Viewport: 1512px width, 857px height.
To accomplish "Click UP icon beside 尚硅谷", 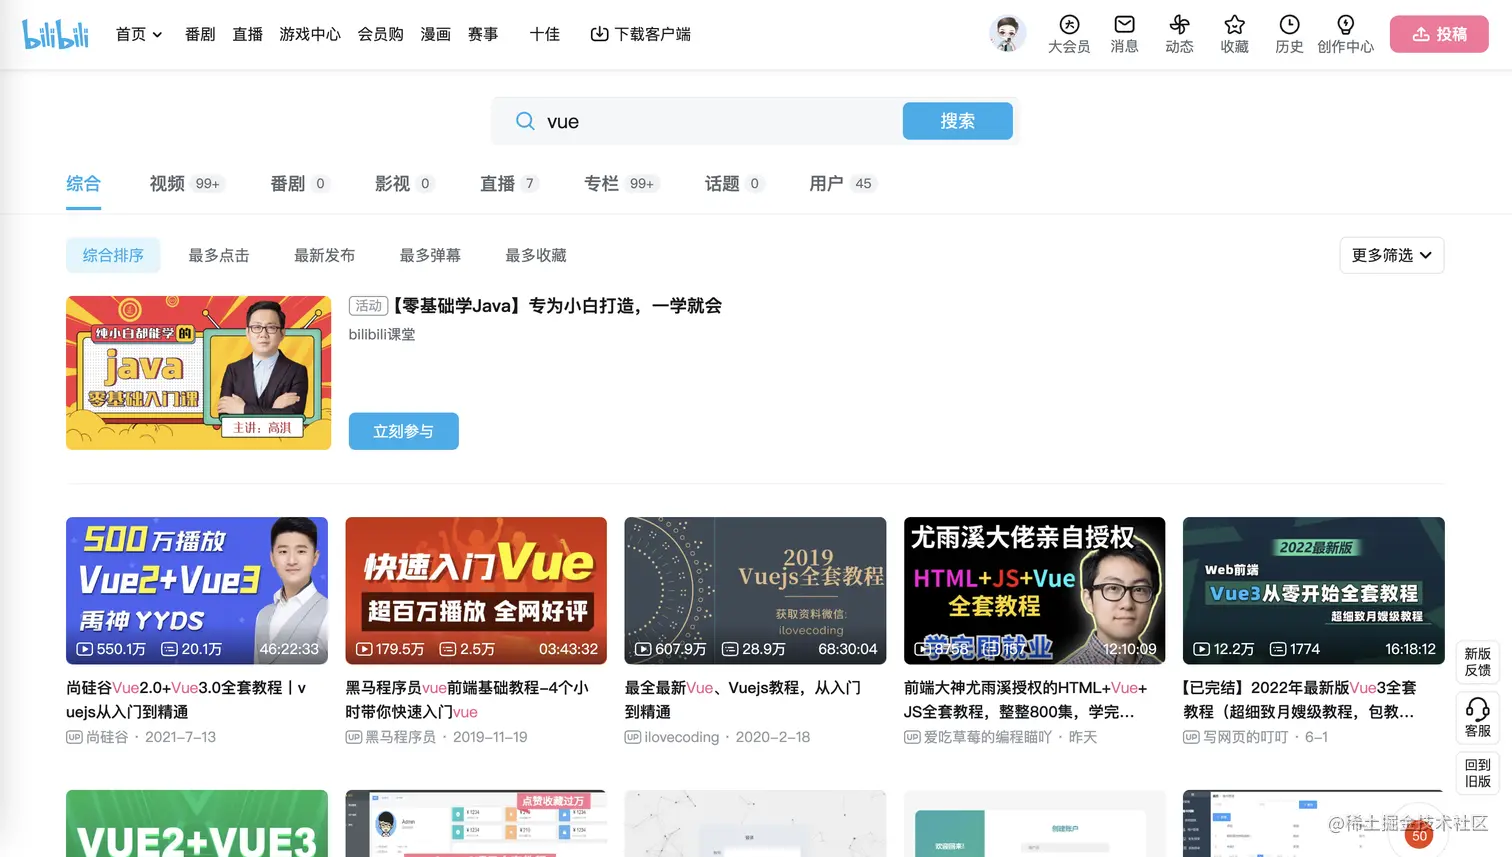I will click(x=74, y=737).
